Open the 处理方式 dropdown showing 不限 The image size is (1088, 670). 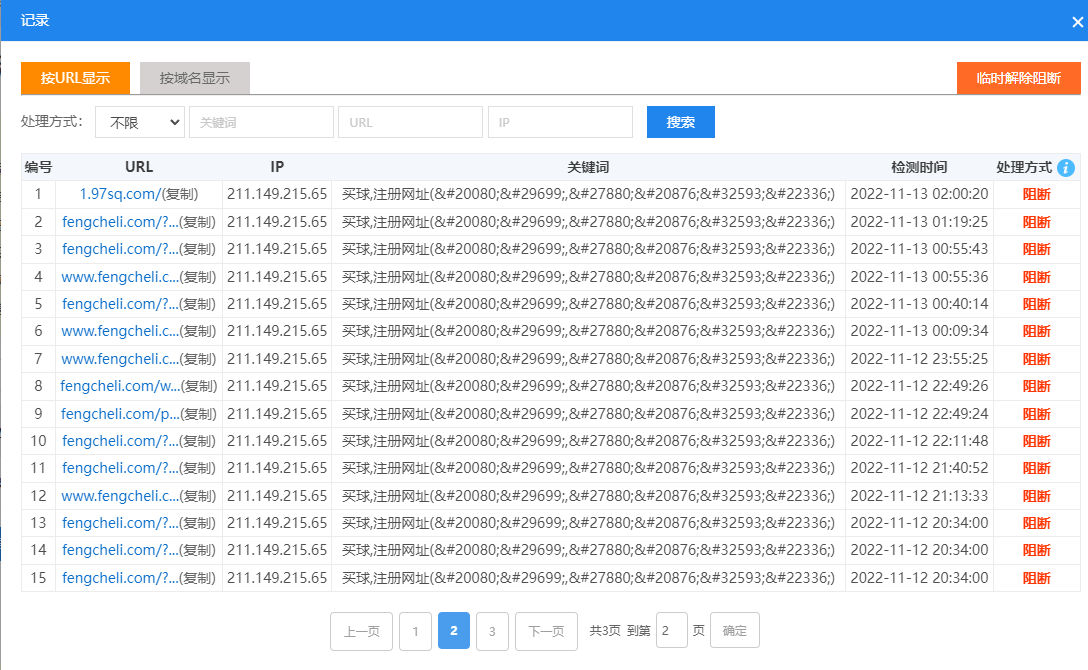pos(140,122)
